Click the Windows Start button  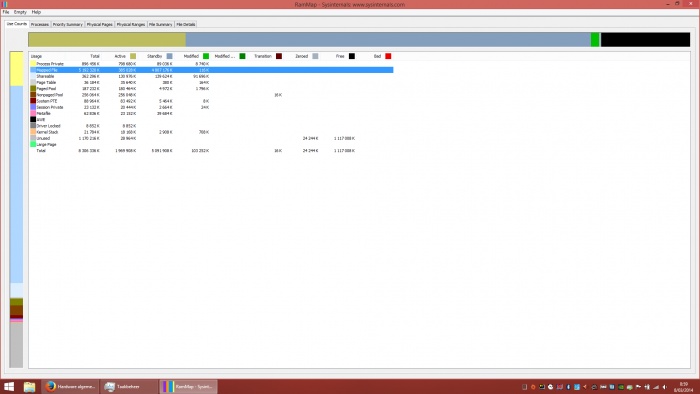pos(9,386)
